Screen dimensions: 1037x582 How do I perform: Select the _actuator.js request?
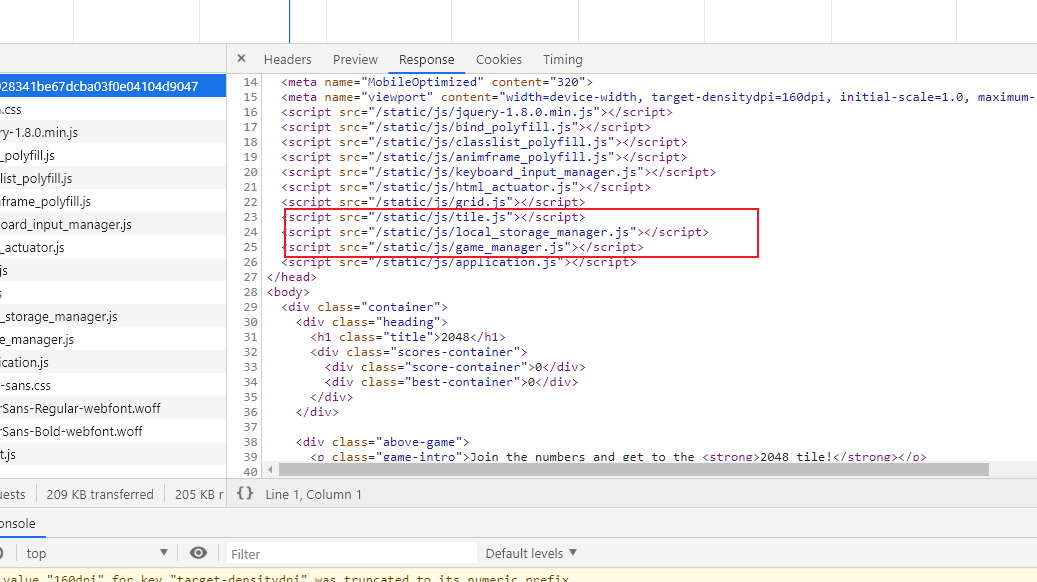point(112,247)
